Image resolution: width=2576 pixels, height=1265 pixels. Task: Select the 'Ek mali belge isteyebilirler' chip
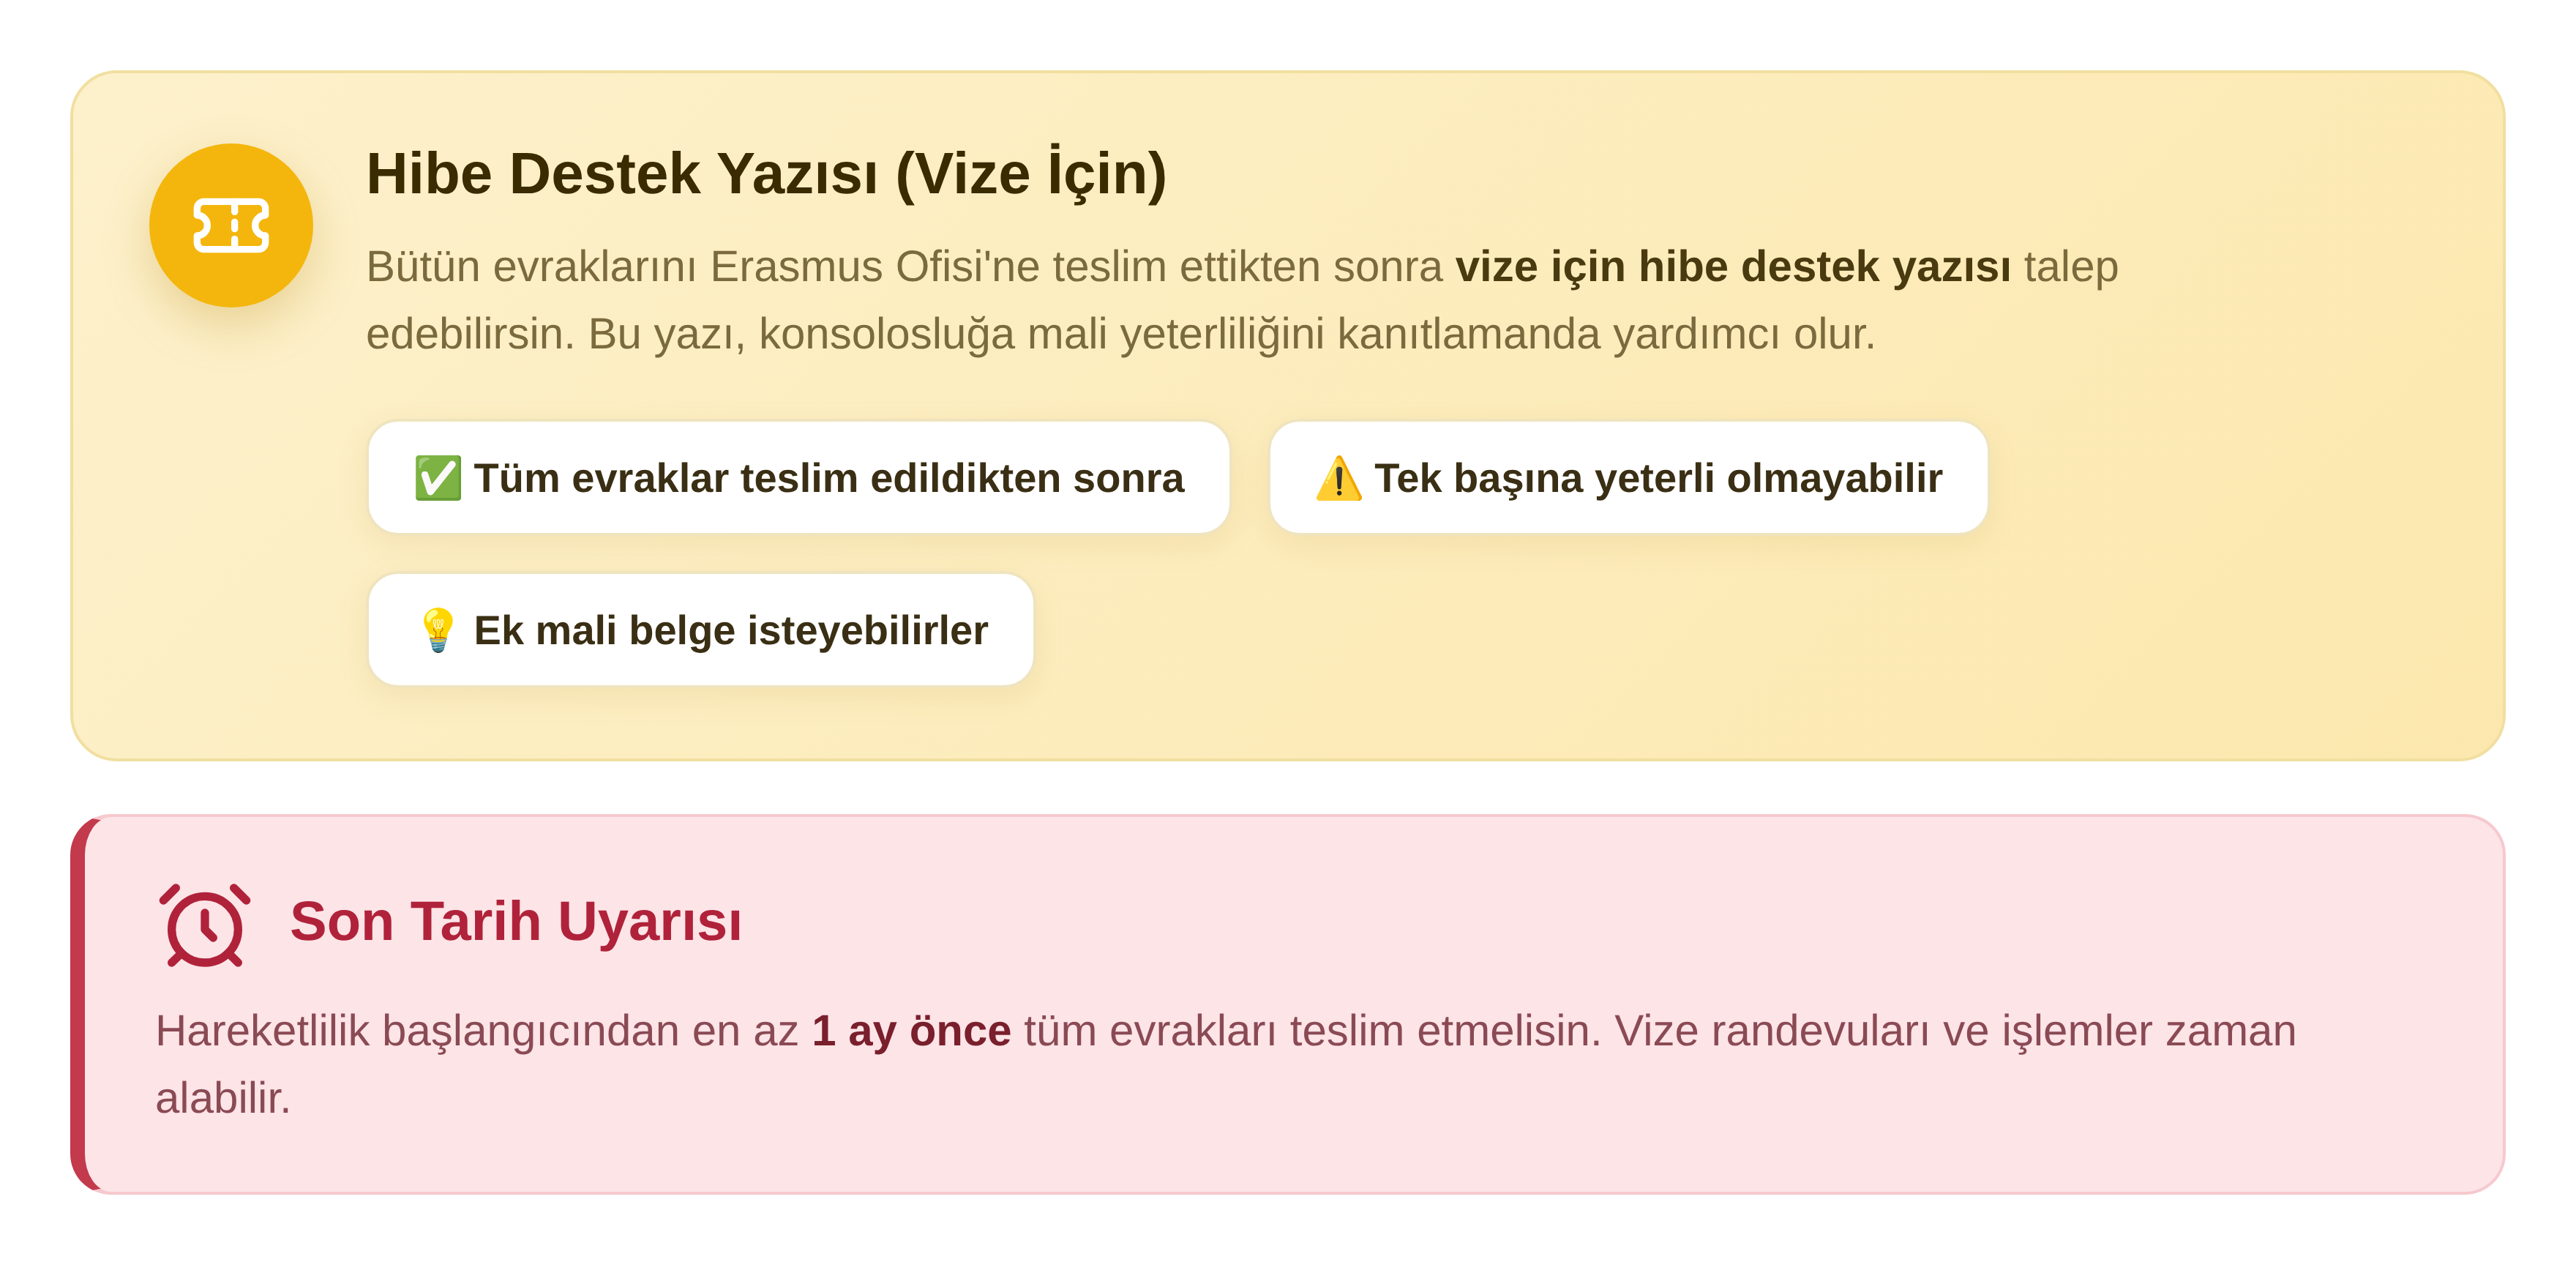(700, 629)
